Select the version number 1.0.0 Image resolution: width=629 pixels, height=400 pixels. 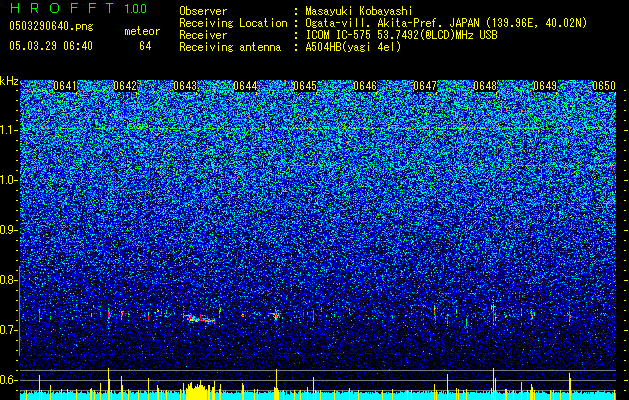coord(136,8)
